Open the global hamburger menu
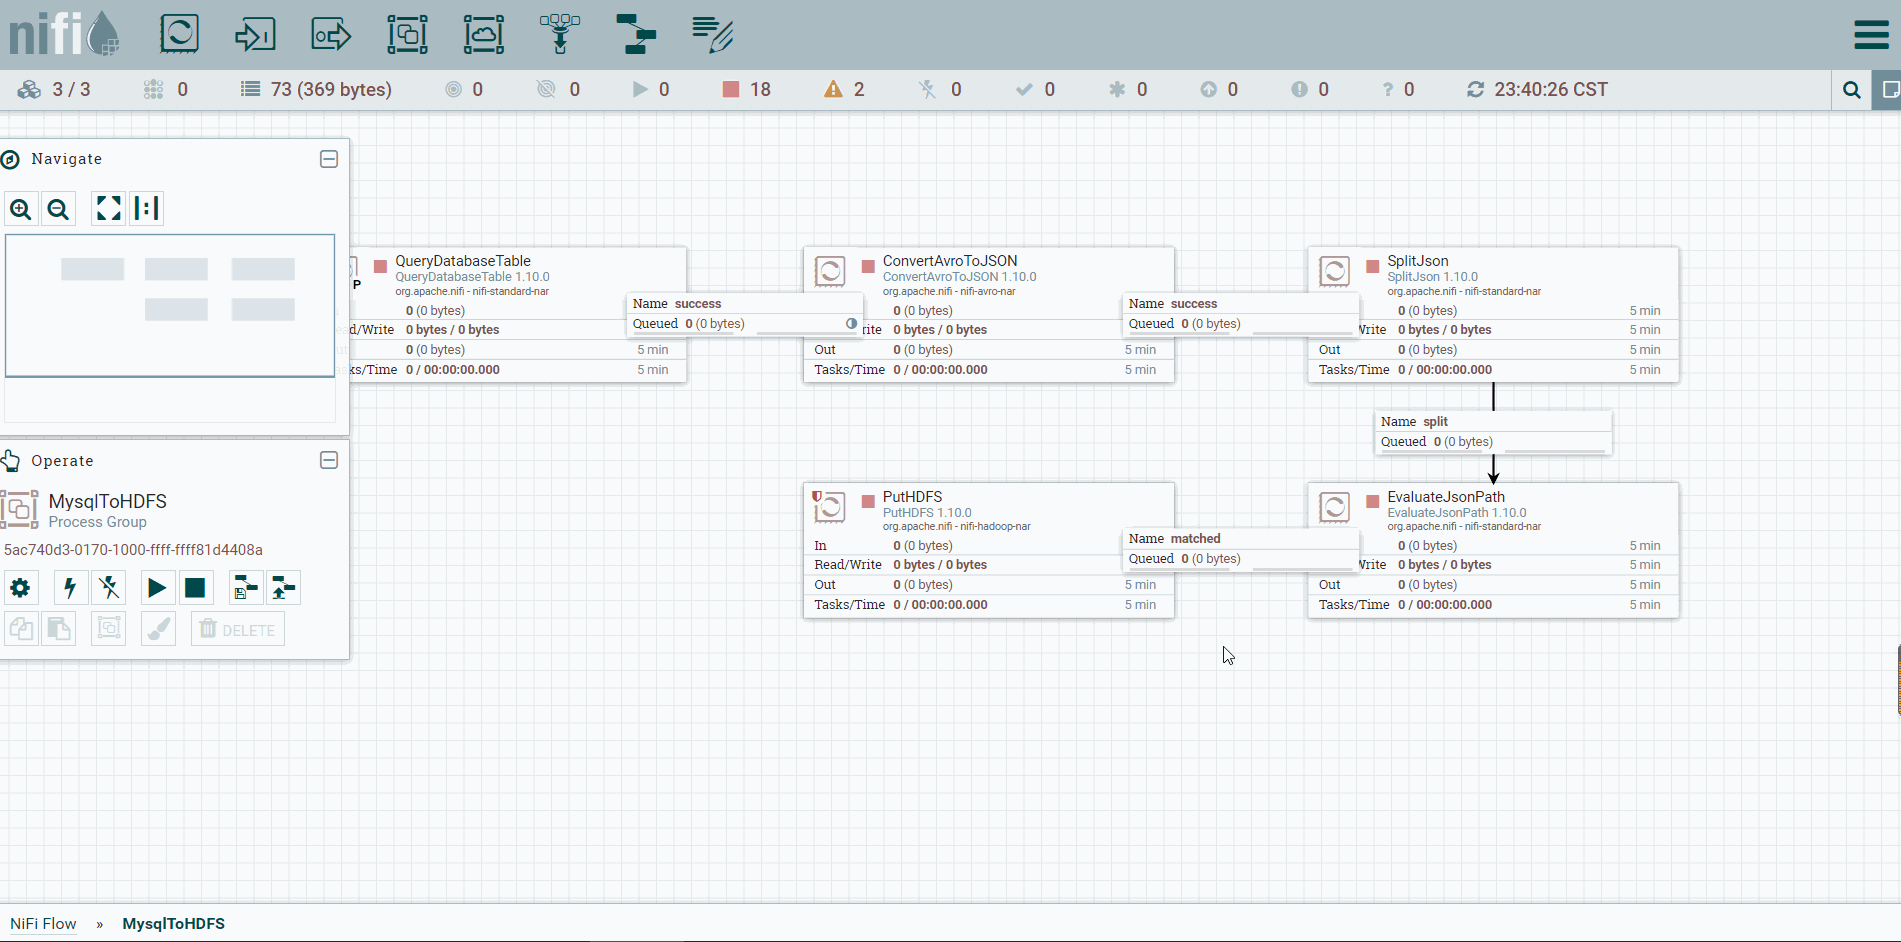Viewport: 1901px width, 942px height. point(1871,35)
